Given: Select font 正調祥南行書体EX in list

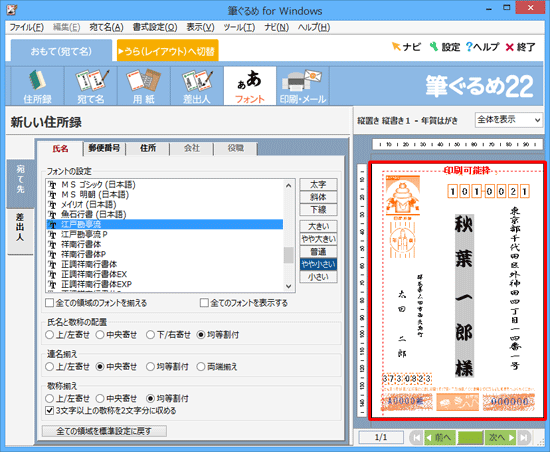Looking at the screenshot, I should [165, 274].
